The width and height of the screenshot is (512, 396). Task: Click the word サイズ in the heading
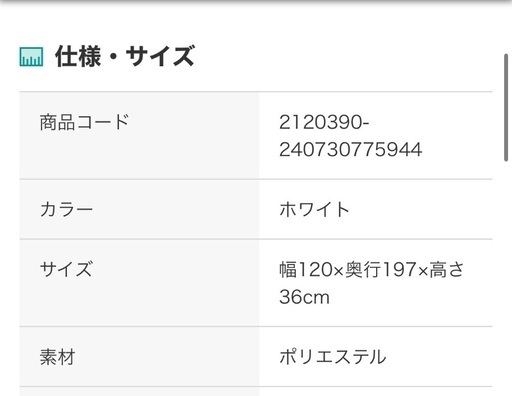coord(160,56)
